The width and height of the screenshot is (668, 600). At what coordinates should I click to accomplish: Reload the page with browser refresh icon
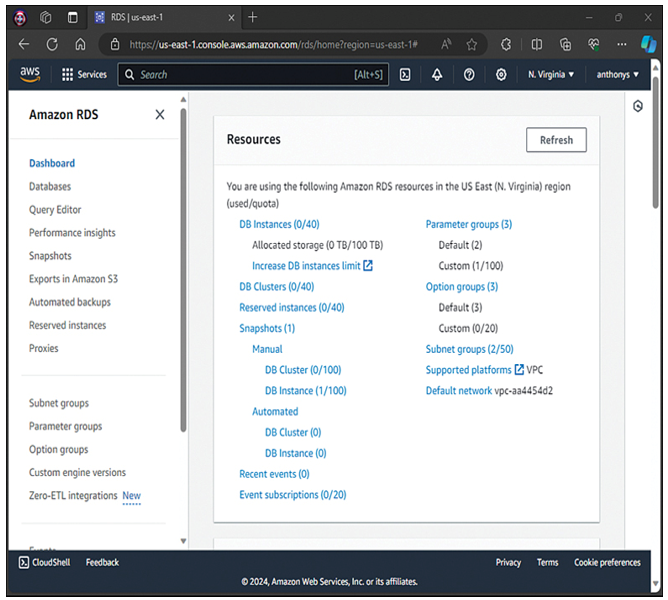(x=52, y=44)
